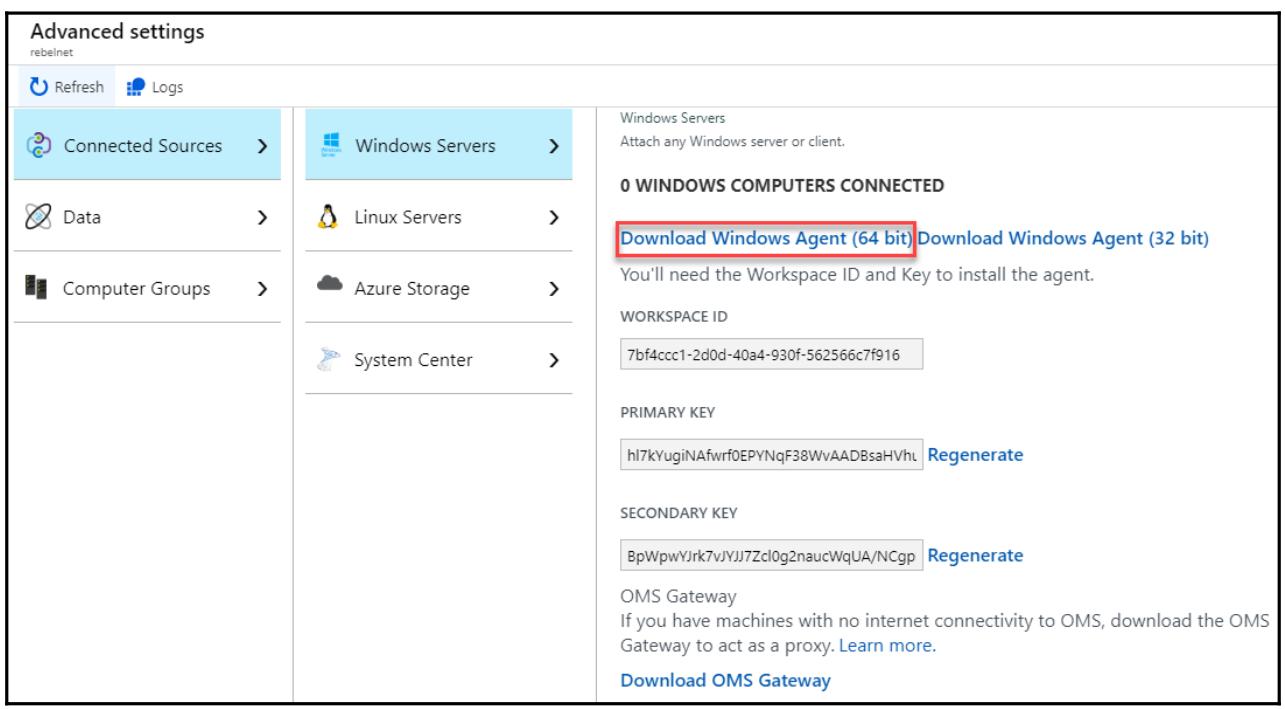This screenshot has width=1285, height=709.
Task: Expand Computer Groups chevron arrow
Action: 261,289
